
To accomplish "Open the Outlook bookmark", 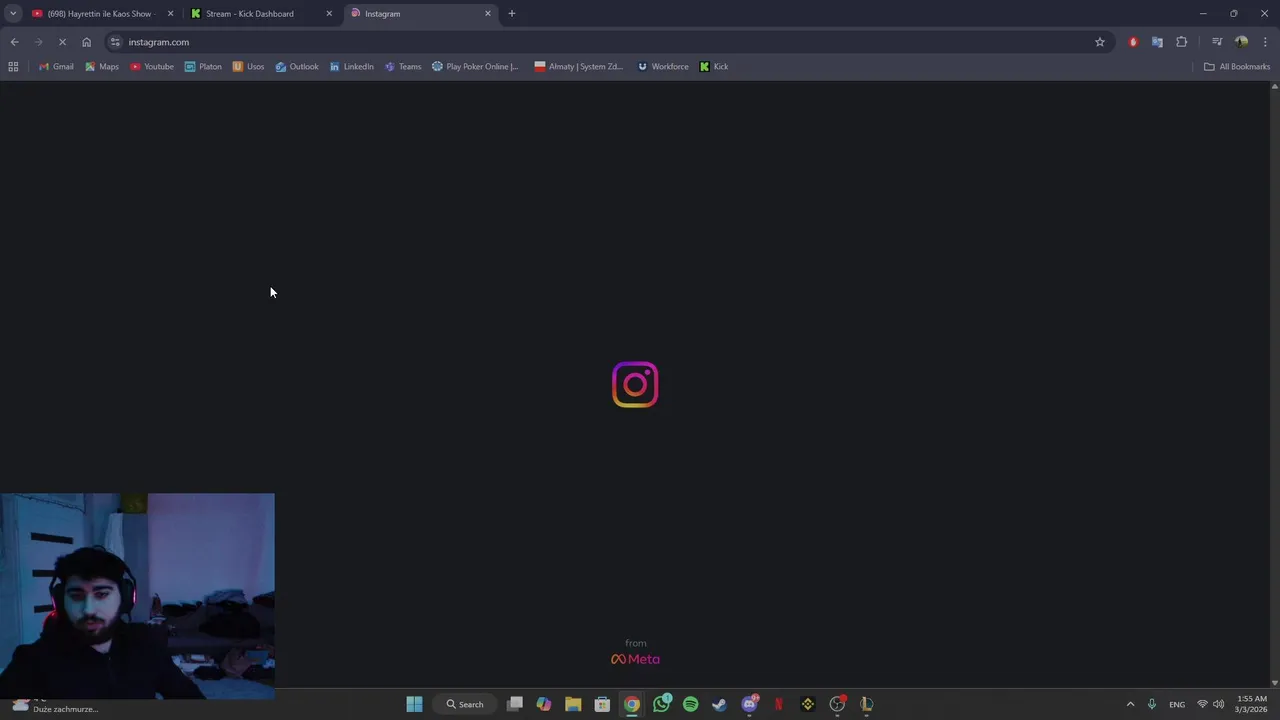I will (297, 67).
